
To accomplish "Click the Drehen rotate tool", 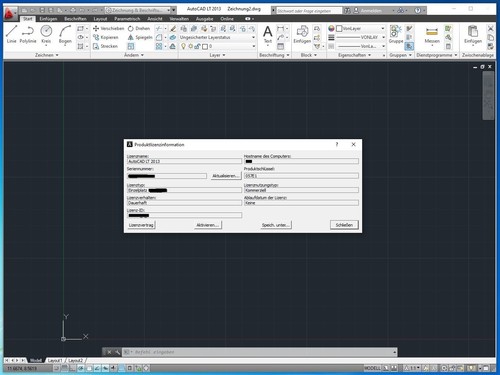I will tap(139, 28).
